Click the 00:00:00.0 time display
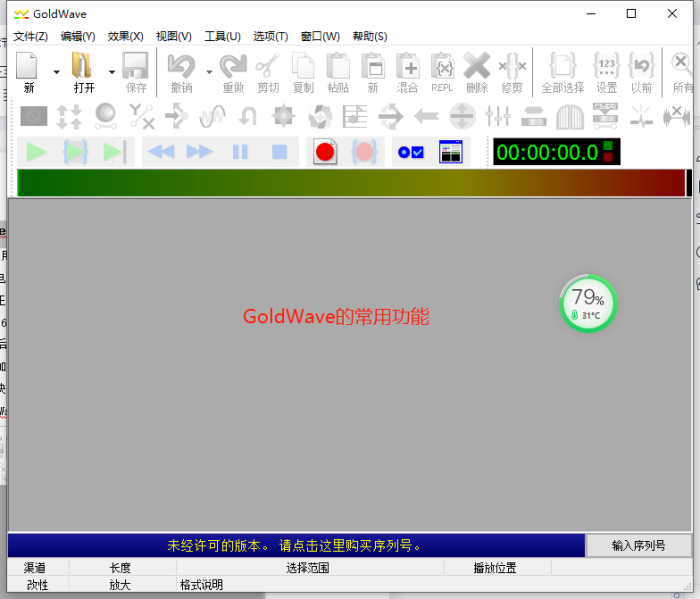This screenshot has width=700, height=599. (556, 152)
